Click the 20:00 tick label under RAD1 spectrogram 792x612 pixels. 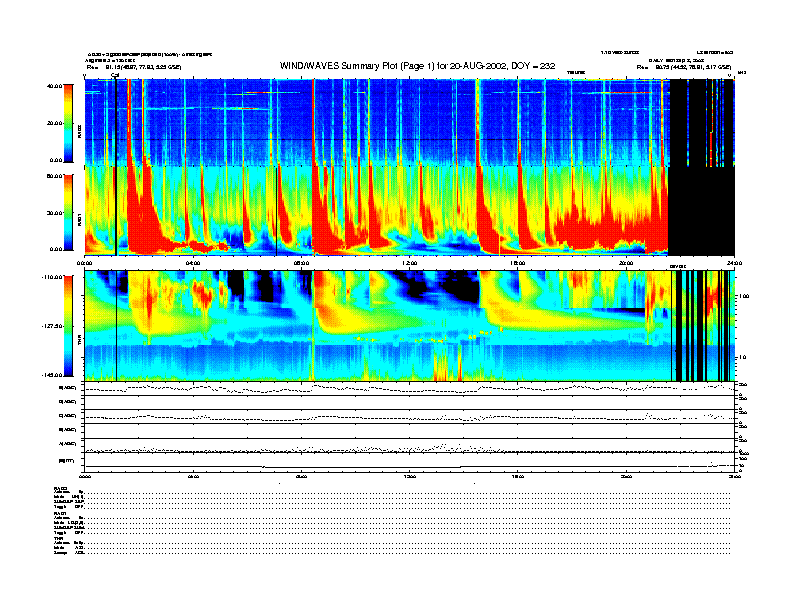[626, 263]
